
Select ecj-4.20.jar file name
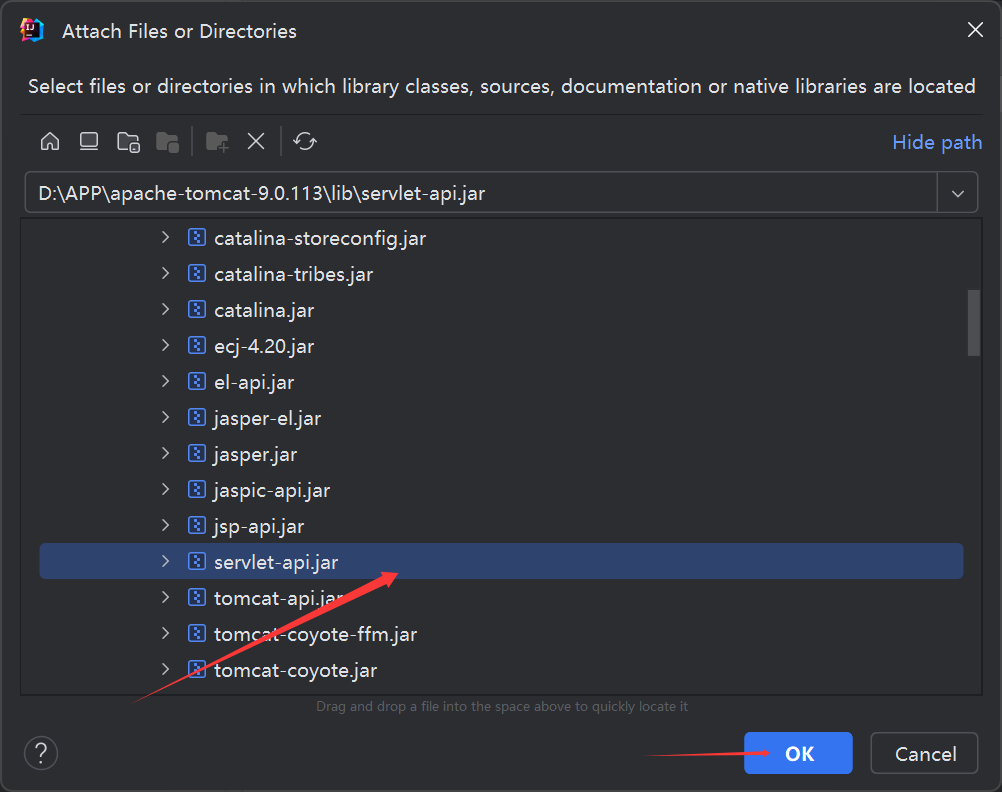(x=264, y=346)
